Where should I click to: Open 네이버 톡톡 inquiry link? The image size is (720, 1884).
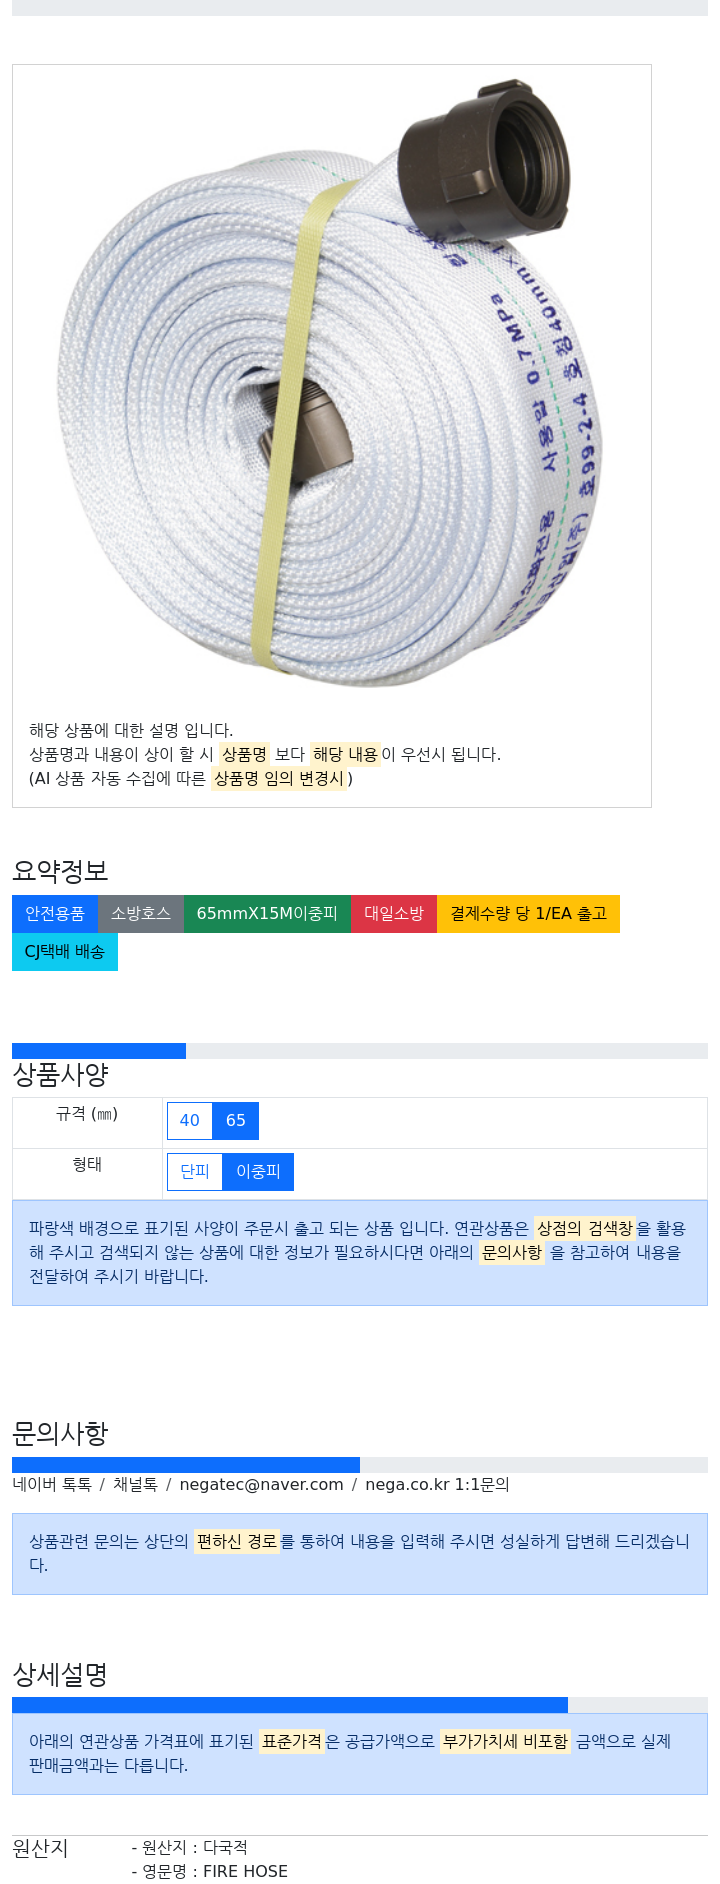pyautogui.click(x=52, y=1485)
